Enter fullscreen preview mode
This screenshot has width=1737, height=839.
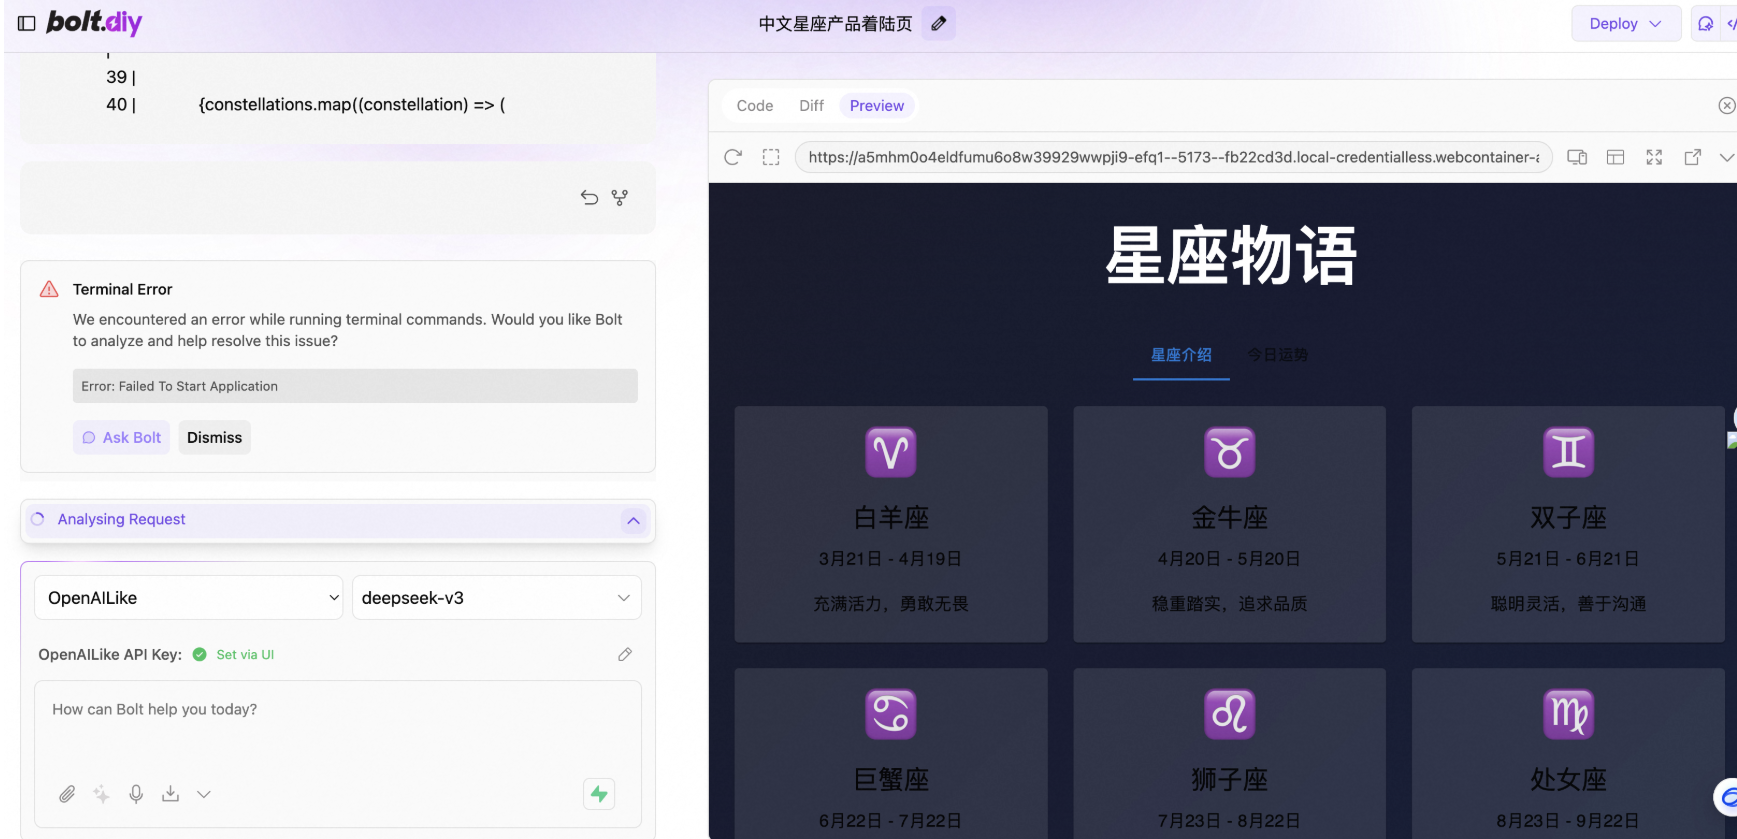pos(1654,157)
